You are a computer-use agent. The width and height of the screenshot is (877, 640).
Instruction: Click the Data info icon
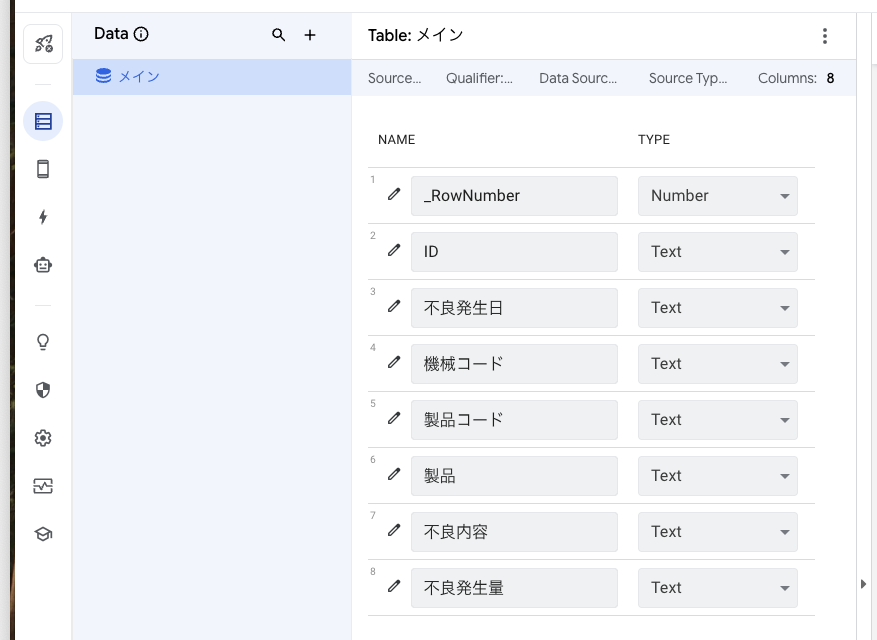click(141, 34)
